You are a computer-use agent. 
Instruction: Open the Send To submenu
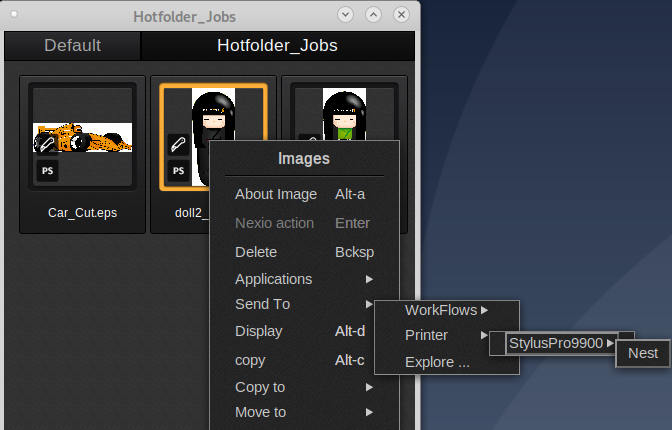304,304
